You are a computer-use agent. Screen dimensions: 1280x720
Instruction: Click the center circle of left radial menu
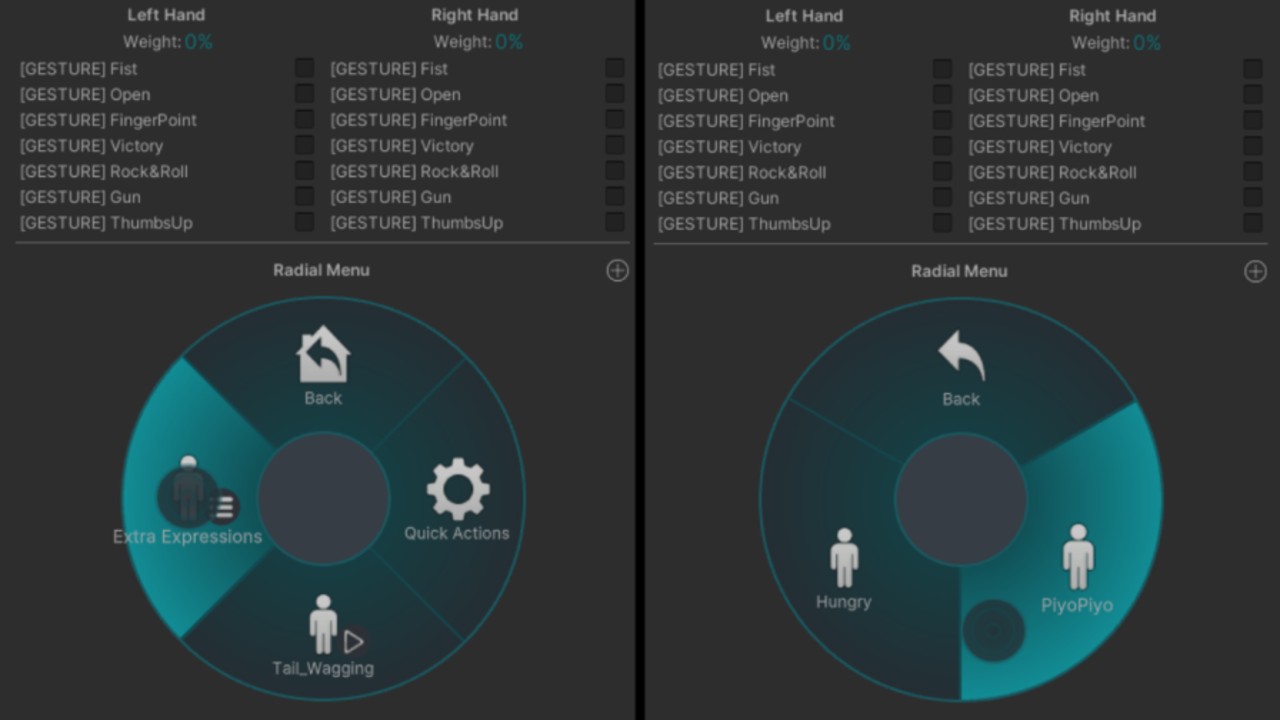point(323,498)
